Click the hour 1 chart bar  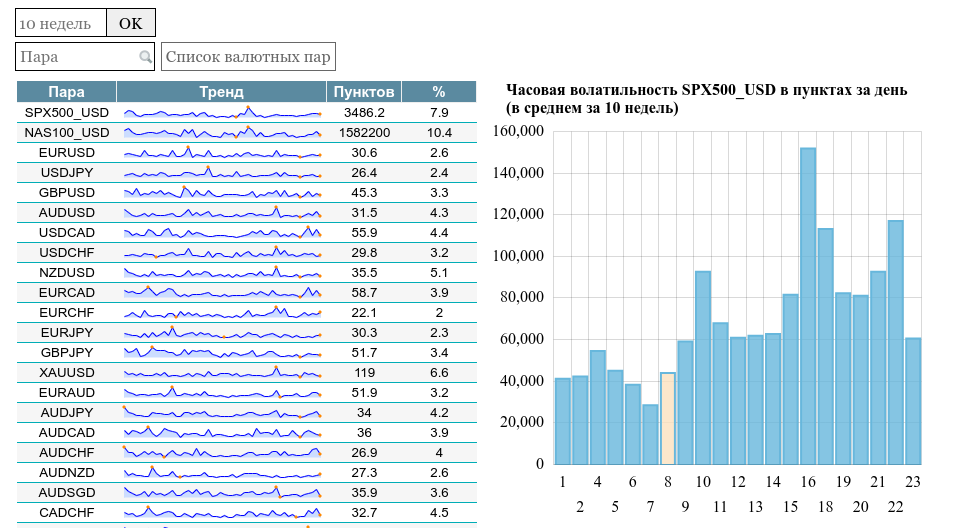pos(562,421)
